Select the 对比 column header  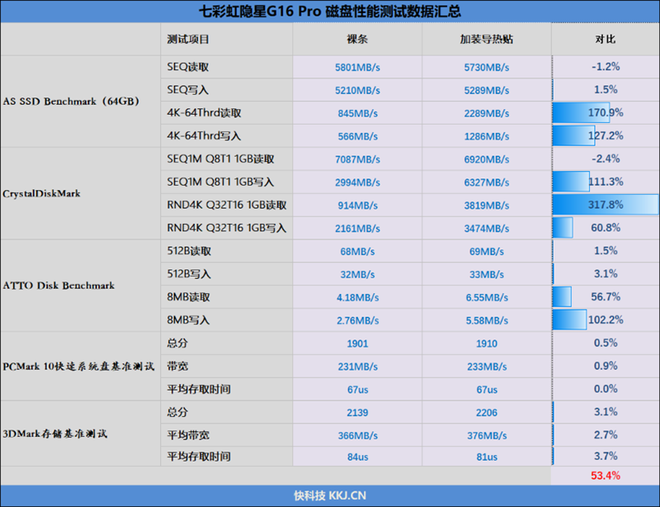point(605,39)
